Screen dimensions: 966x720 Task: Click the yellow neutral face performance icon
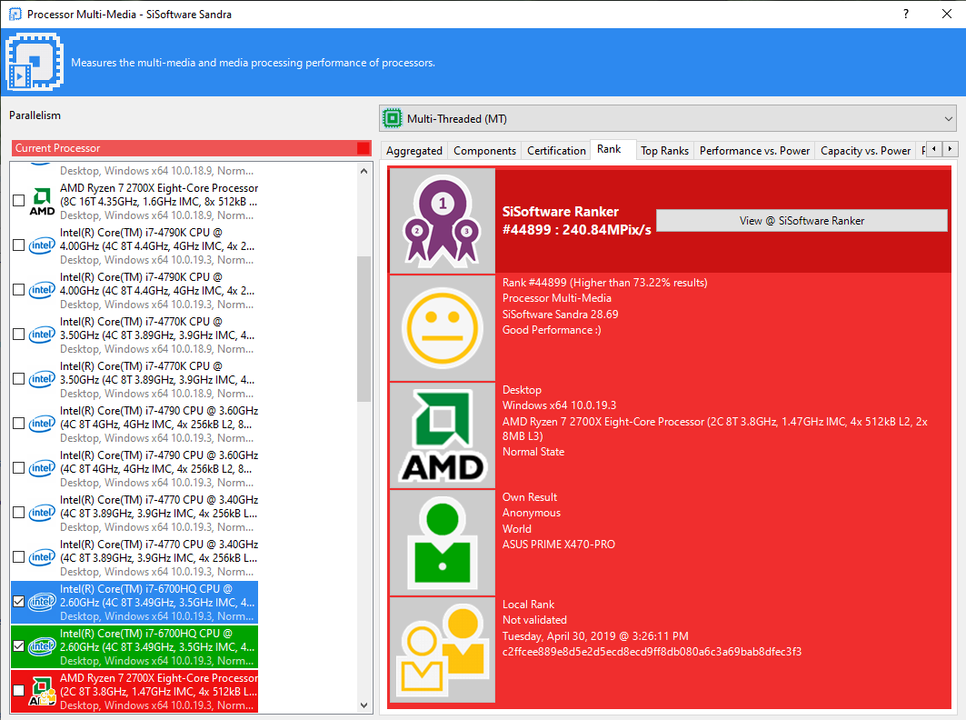[x=442, y=328]
